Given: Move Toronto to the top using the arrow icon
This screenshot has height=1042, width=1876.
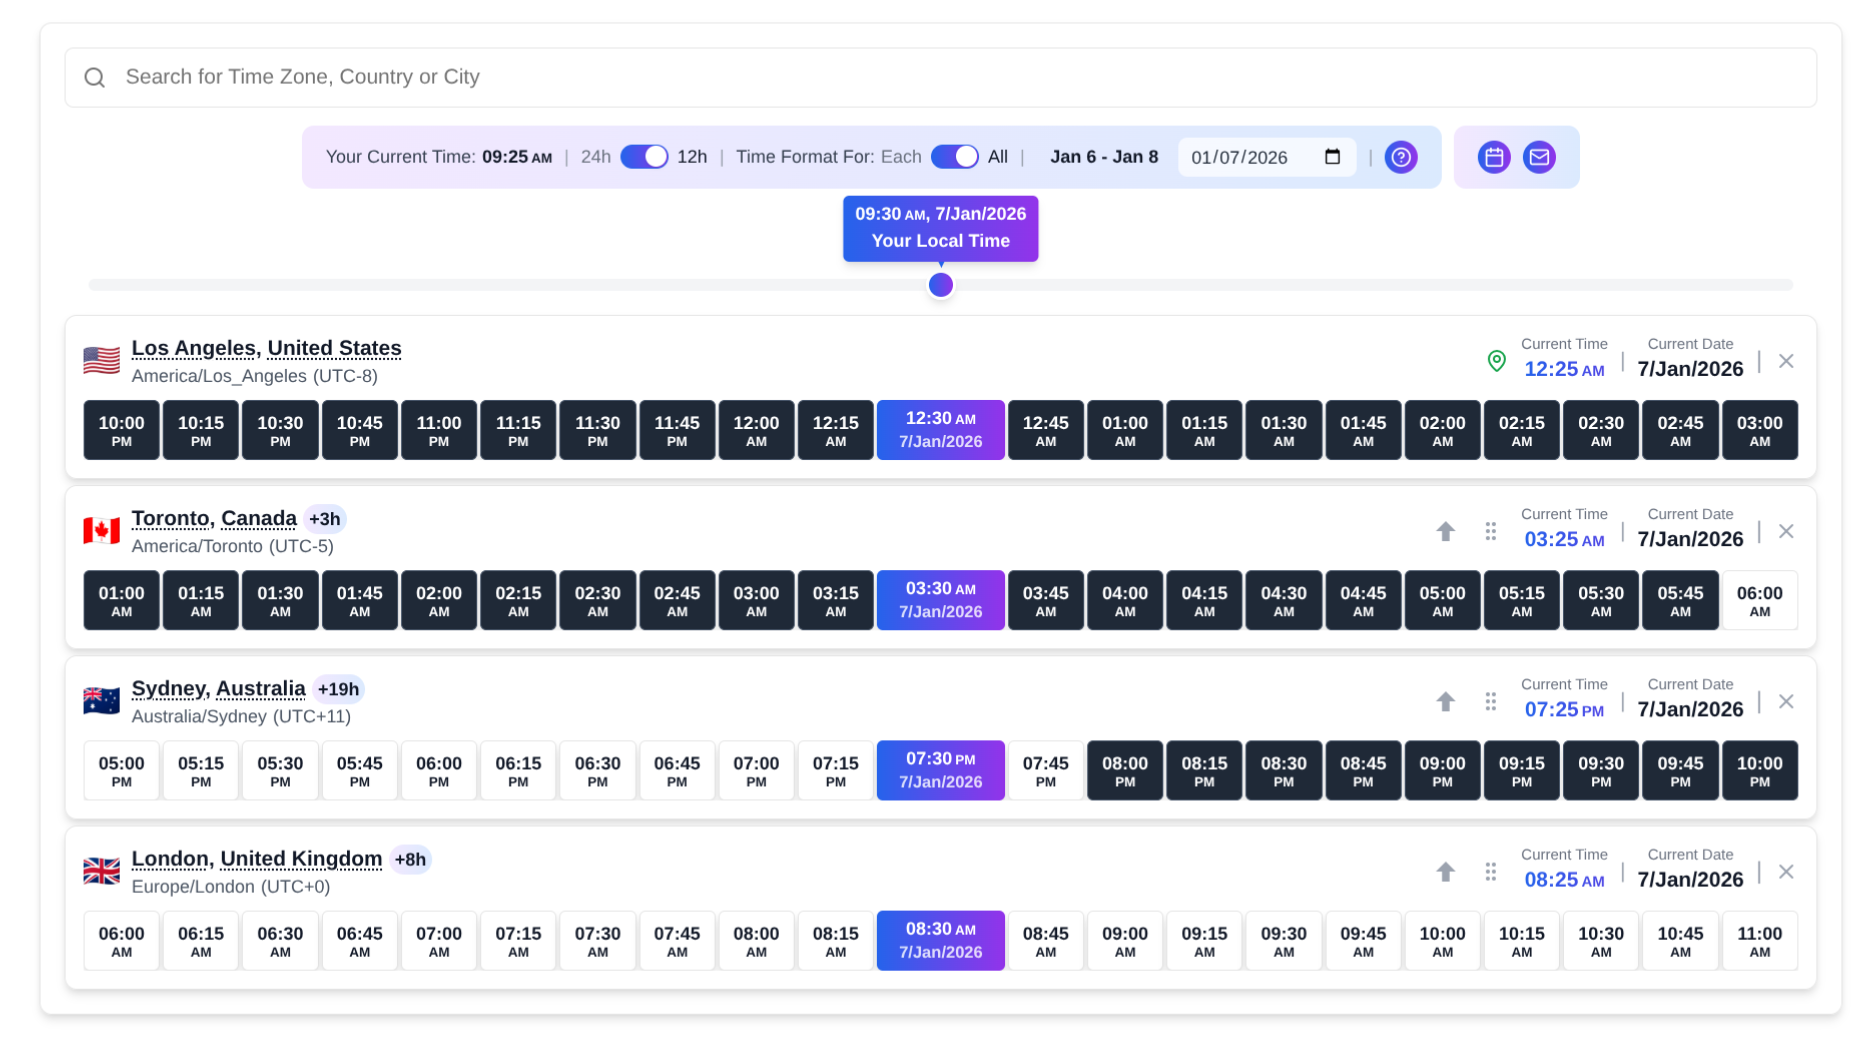Looking at the screenshot, I should click(1445, 532).
